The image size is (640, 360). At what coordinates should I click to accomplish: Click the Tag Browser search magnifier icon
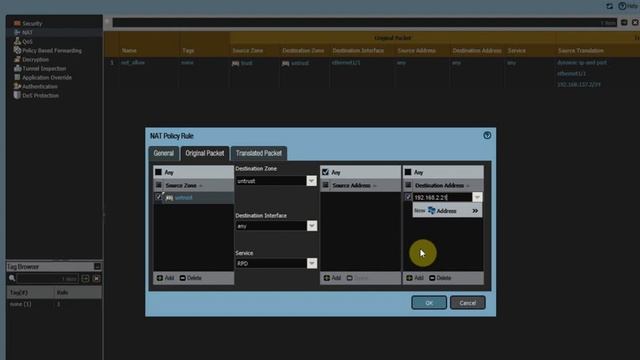point(12,278)
